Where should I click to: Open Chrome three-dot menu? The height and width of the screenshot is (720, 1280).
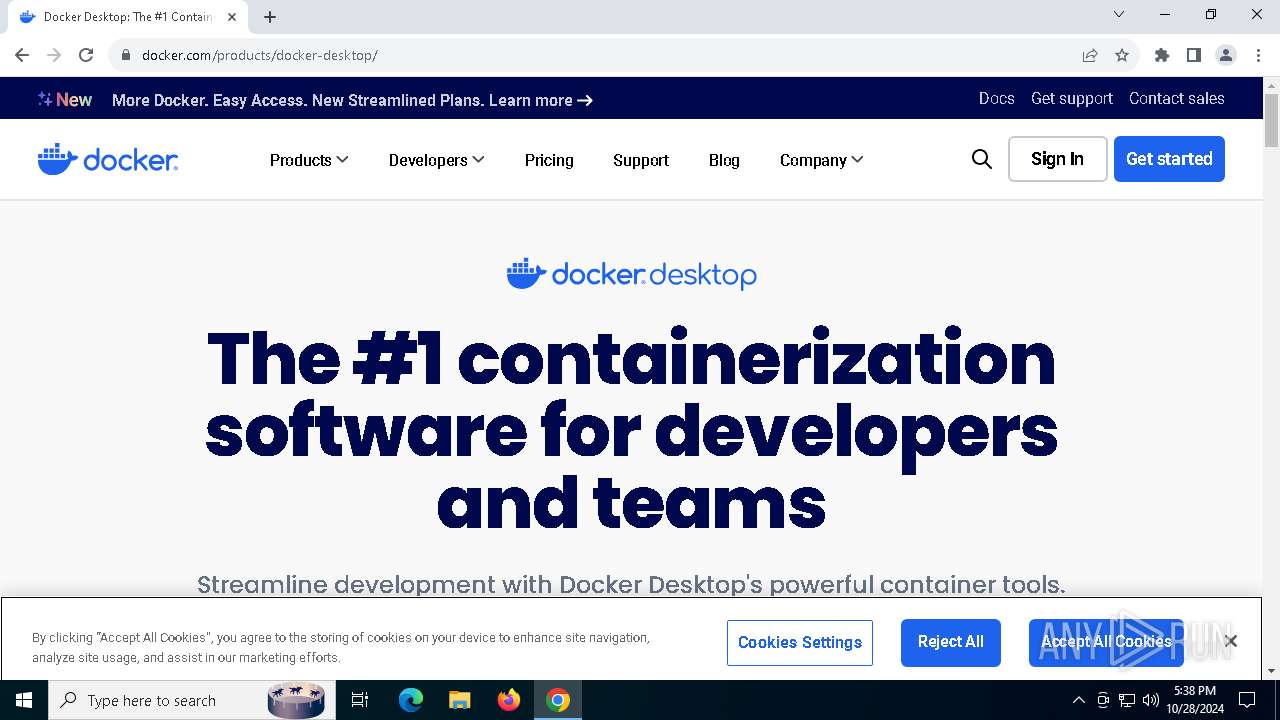pos(1258,55)
